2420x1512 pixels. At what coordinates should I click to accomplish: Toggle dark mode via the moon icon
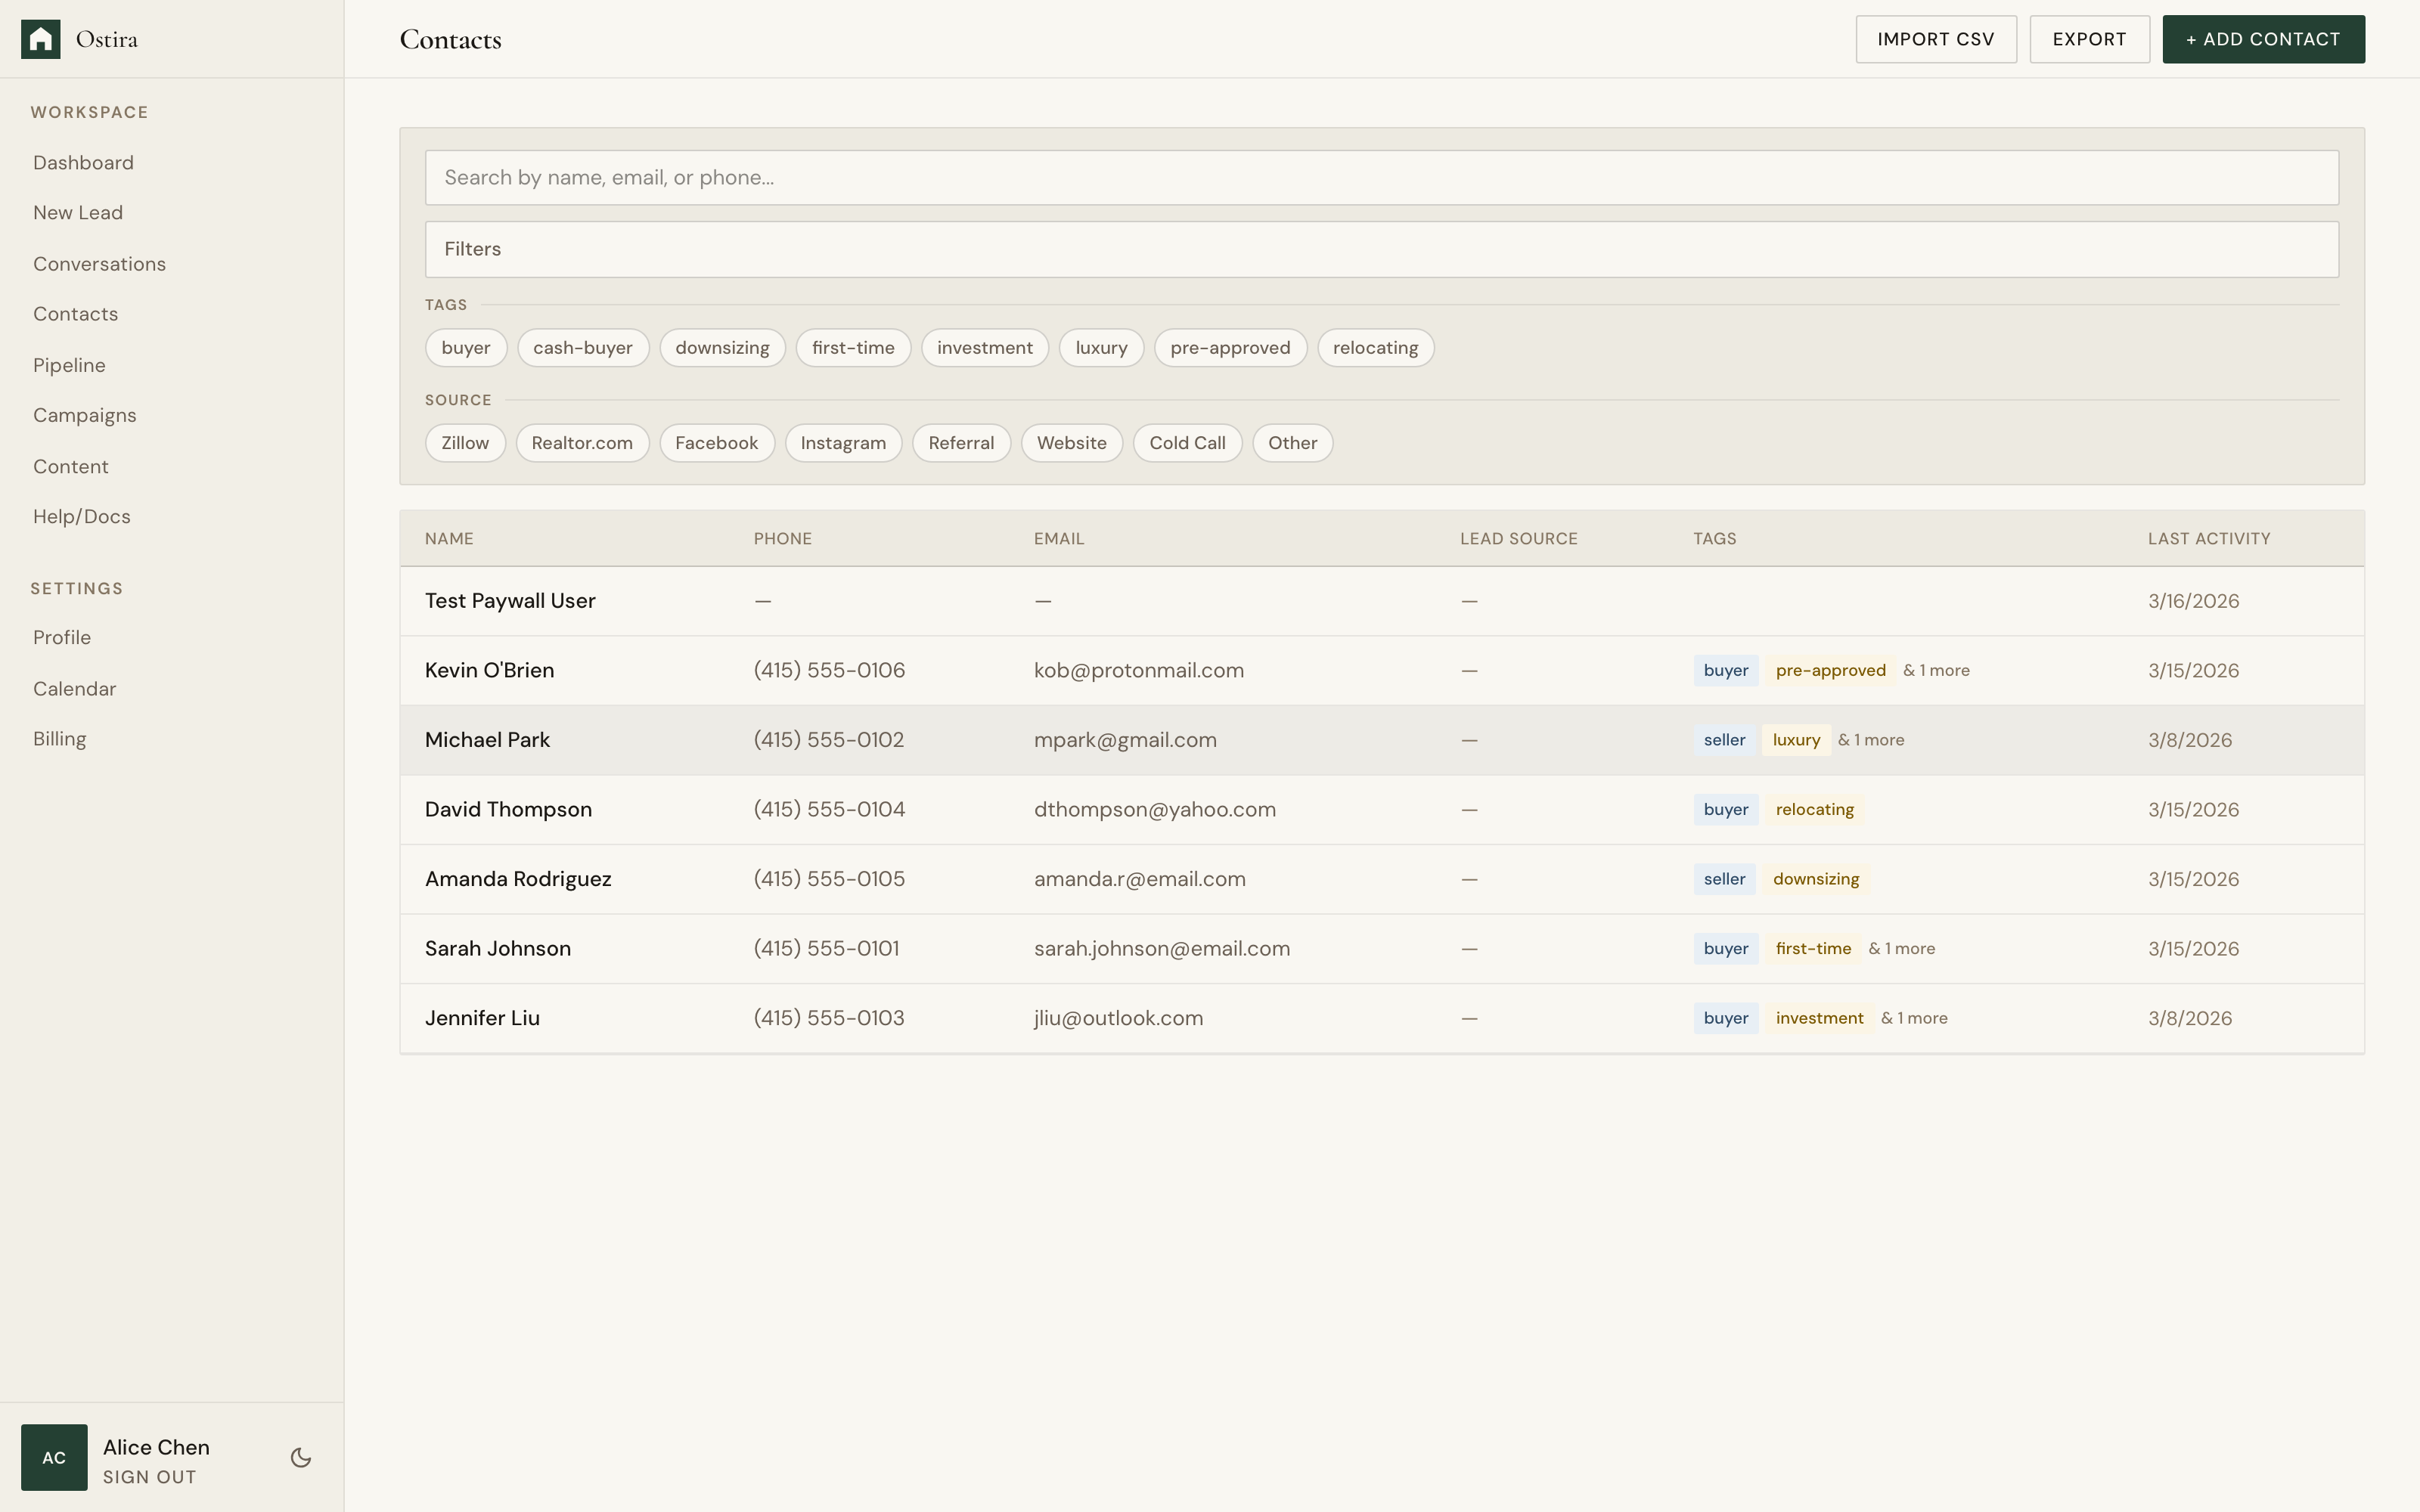click(300, 1458)
